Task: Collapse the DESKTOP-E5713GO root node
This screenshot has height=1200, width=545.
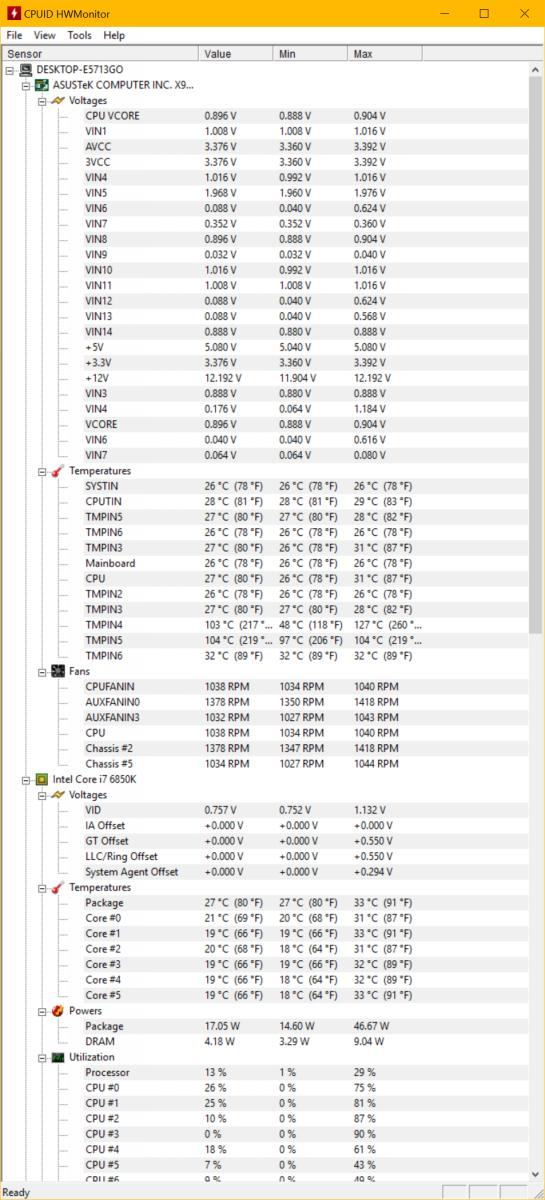Action: pos(10,70)
